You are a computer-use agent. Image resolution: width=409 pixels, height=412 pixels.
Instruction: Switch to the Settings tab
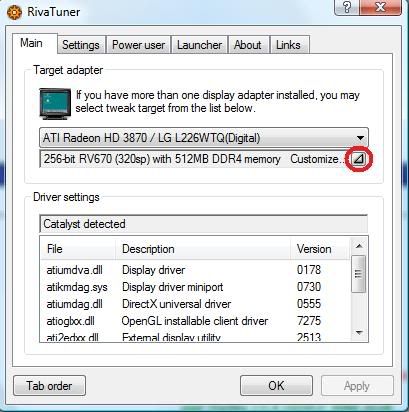[x=81, y=45]
